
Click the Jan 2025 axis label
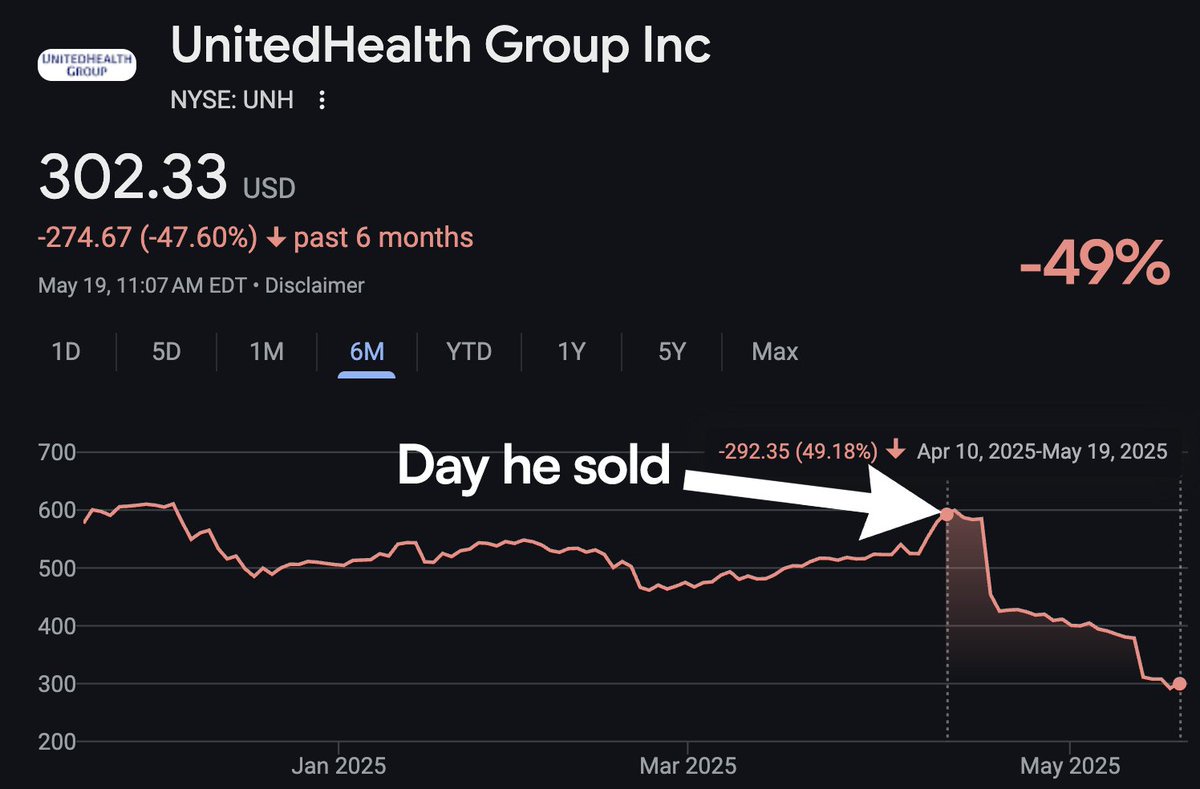pyautogui.click(x=338, y=767)
